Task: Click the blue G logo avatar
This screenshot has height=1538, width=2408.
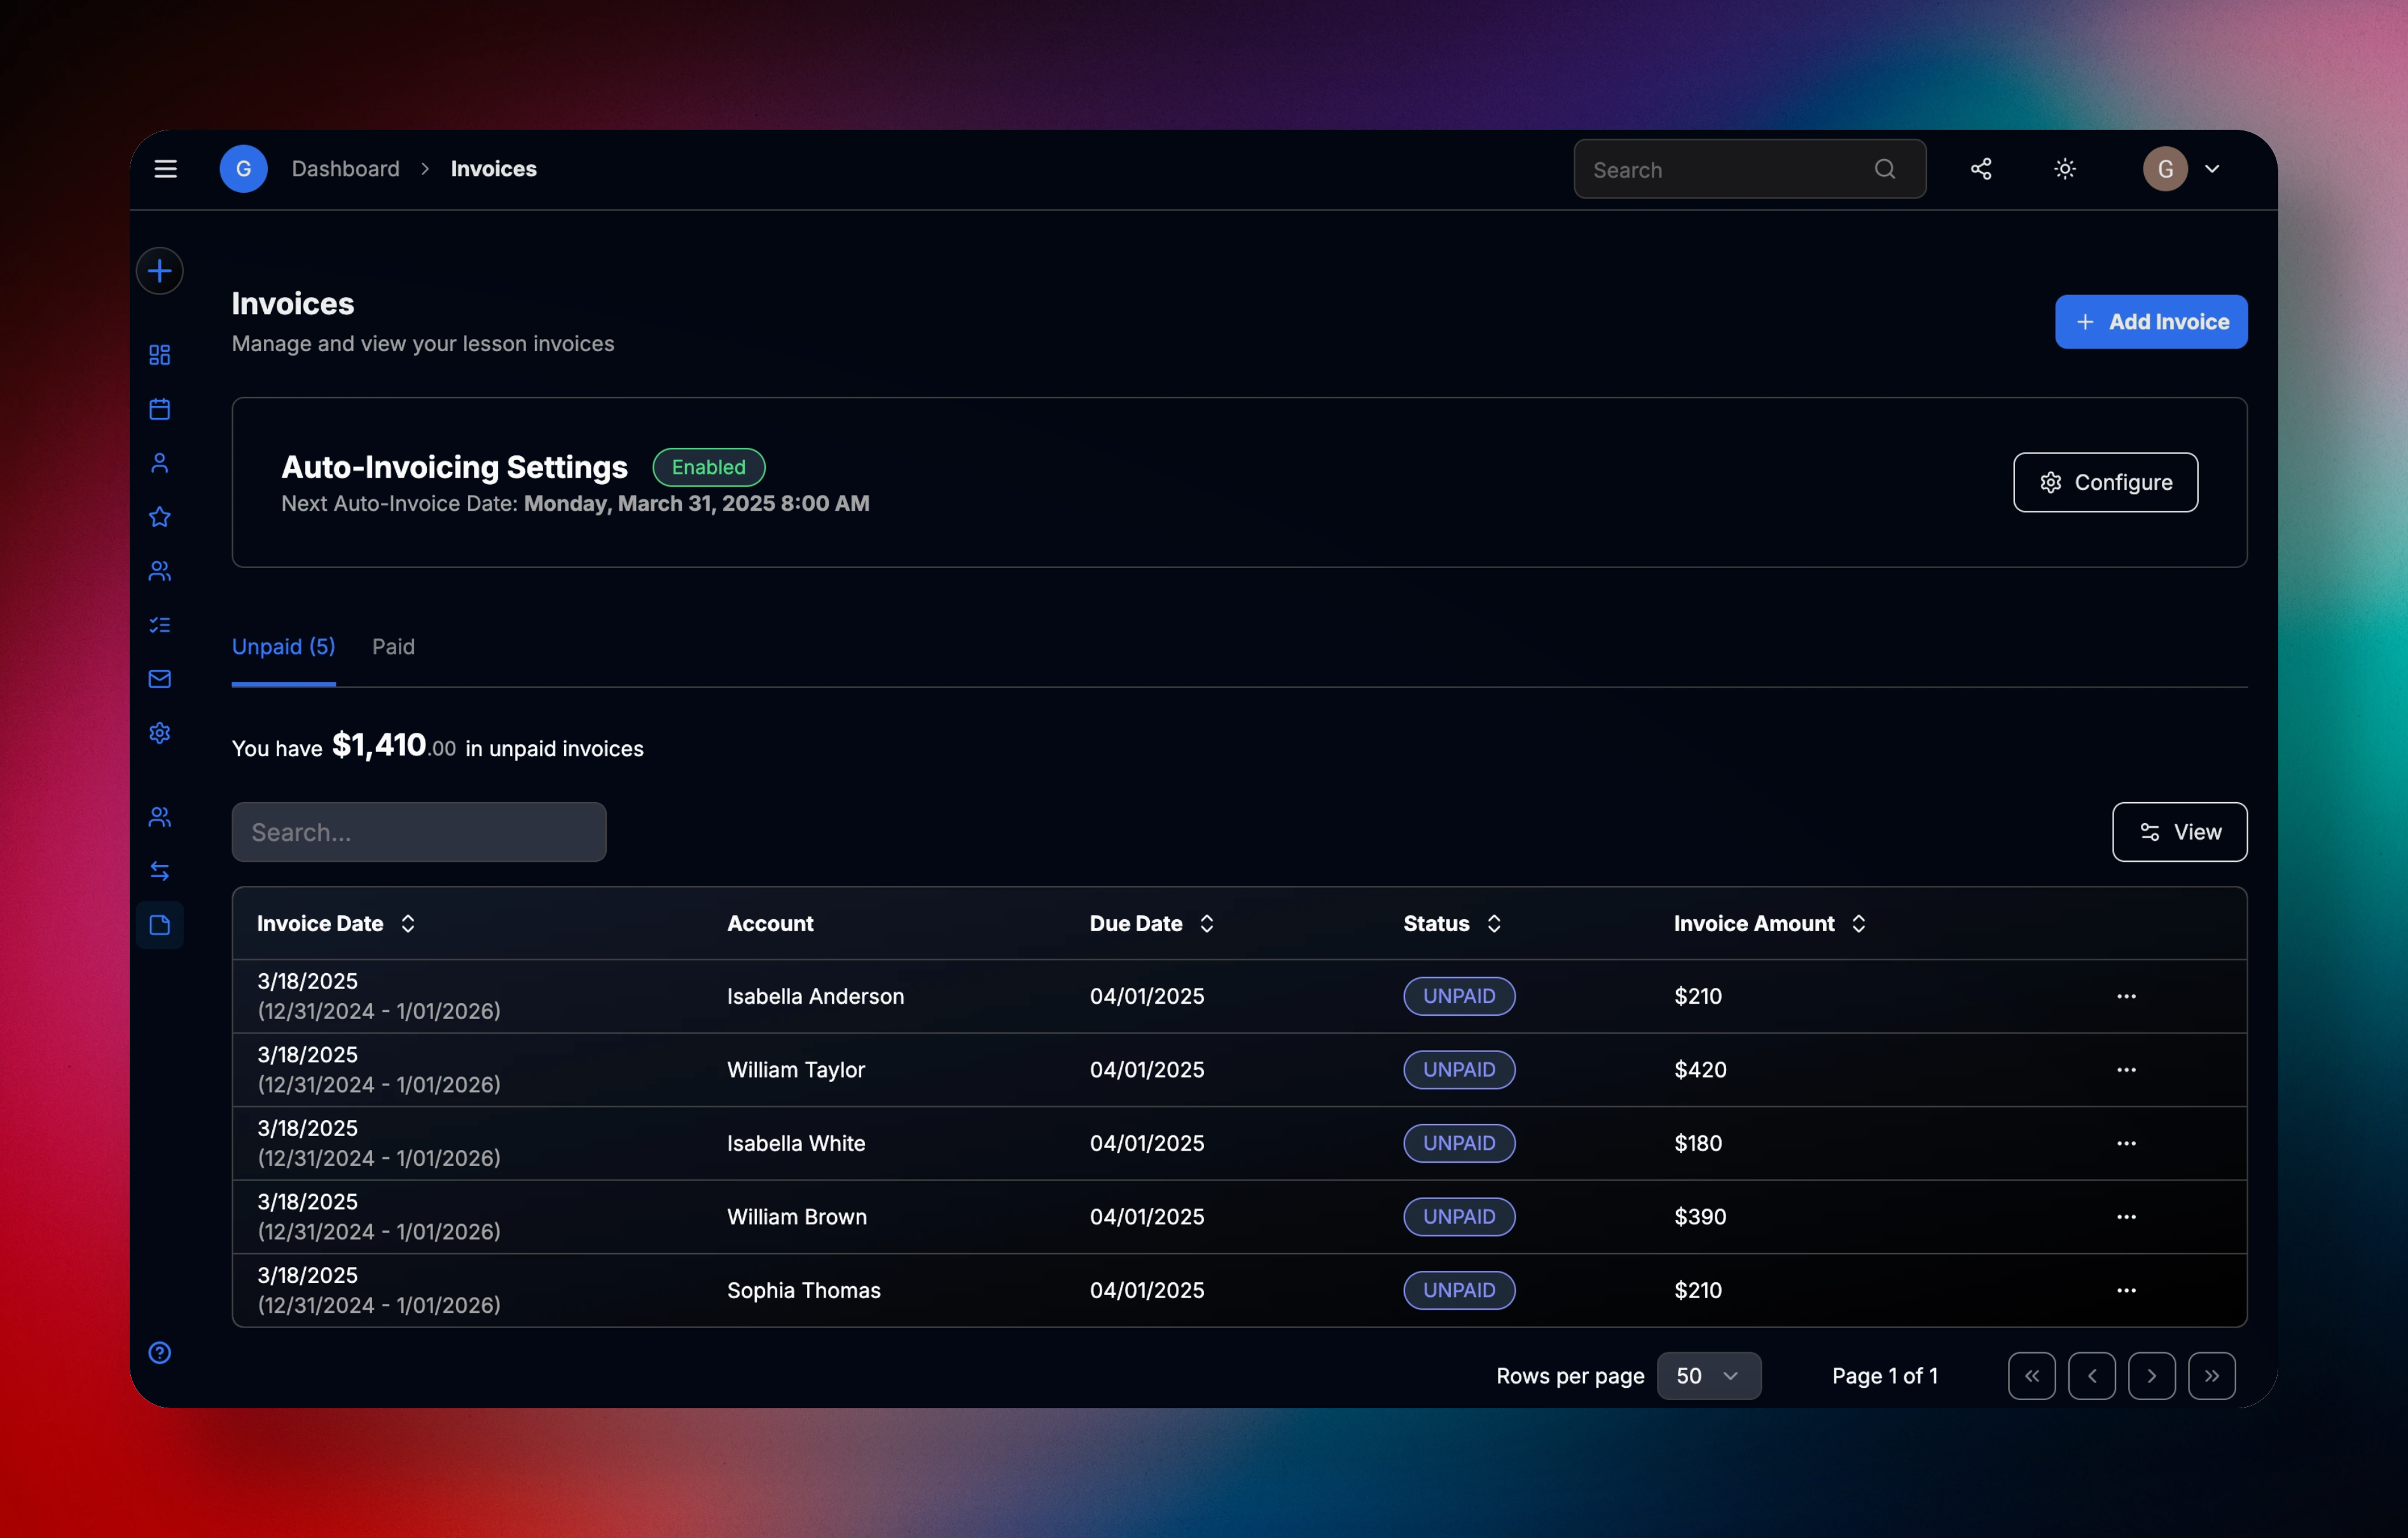Action: (243, 169)
